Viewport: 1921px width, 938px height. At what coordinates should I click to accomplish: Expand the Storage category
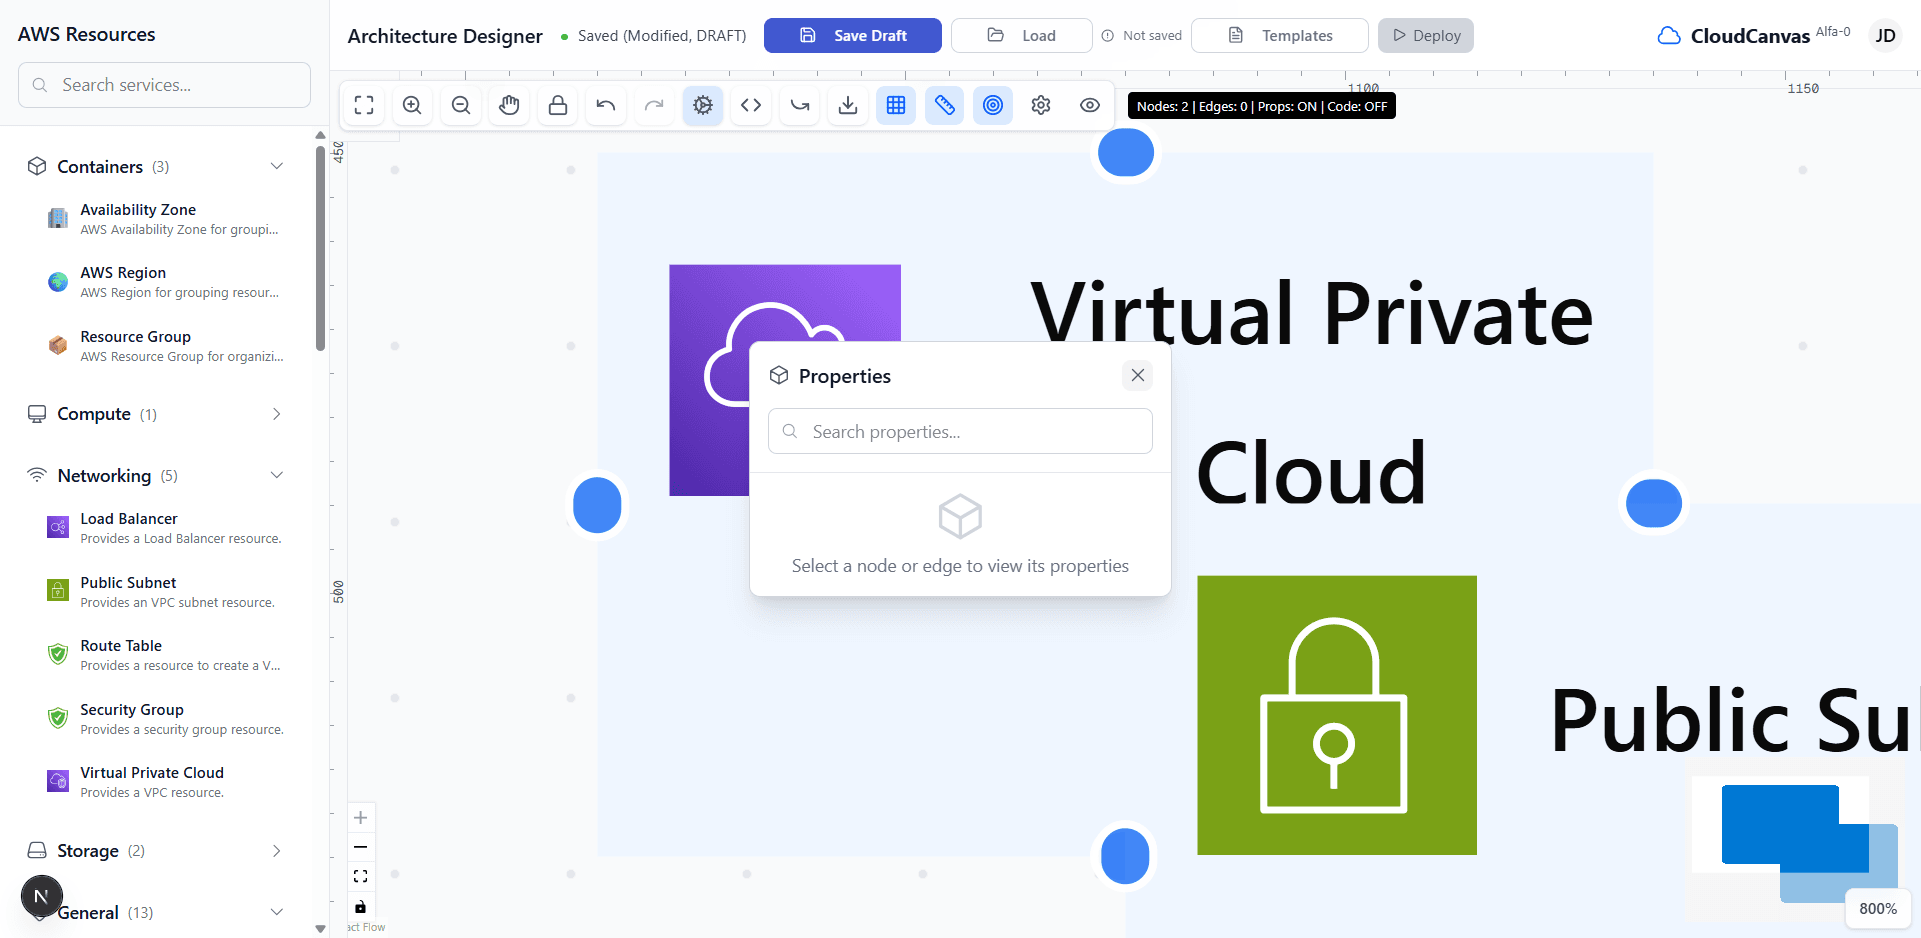click(277, 851)
